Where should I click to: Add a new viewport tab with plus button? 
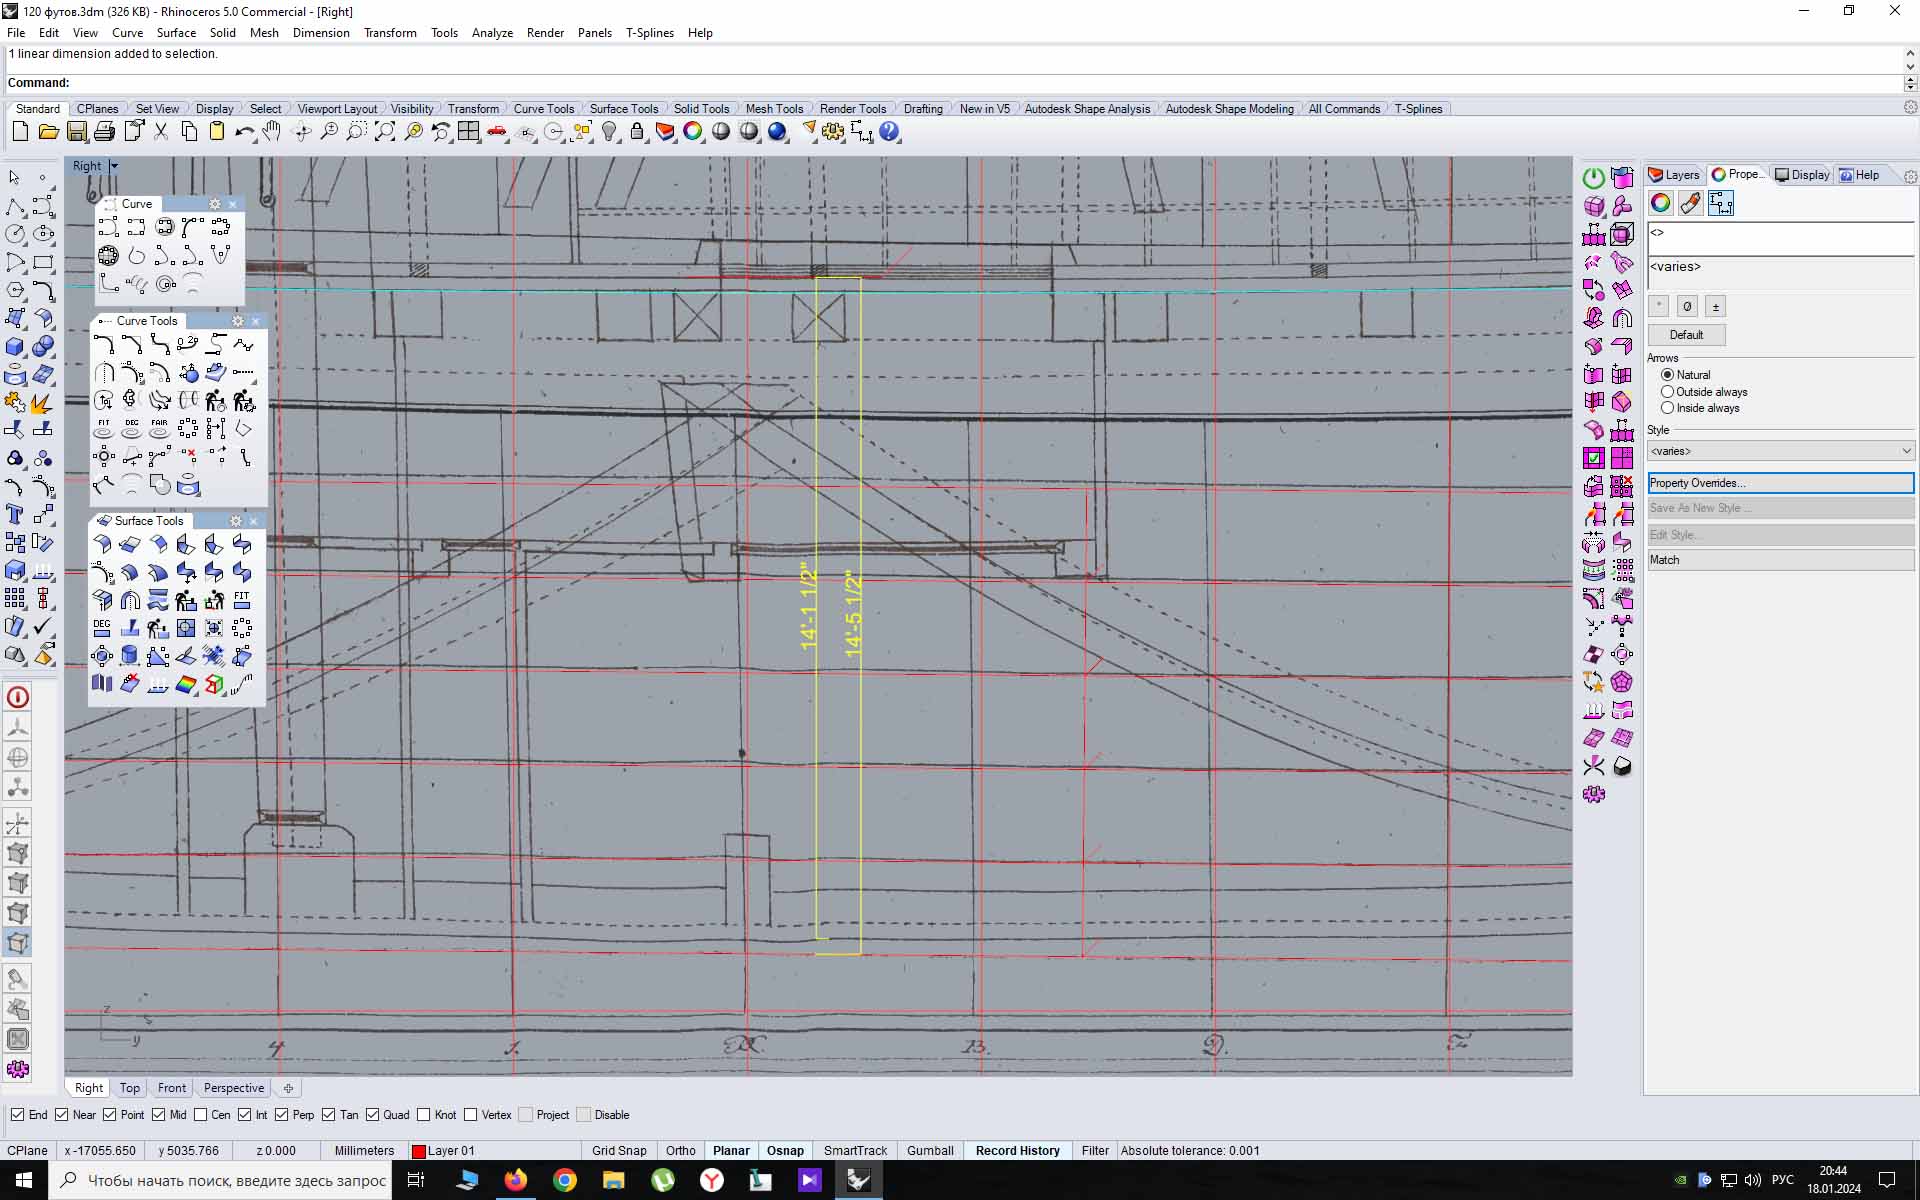288,1088
